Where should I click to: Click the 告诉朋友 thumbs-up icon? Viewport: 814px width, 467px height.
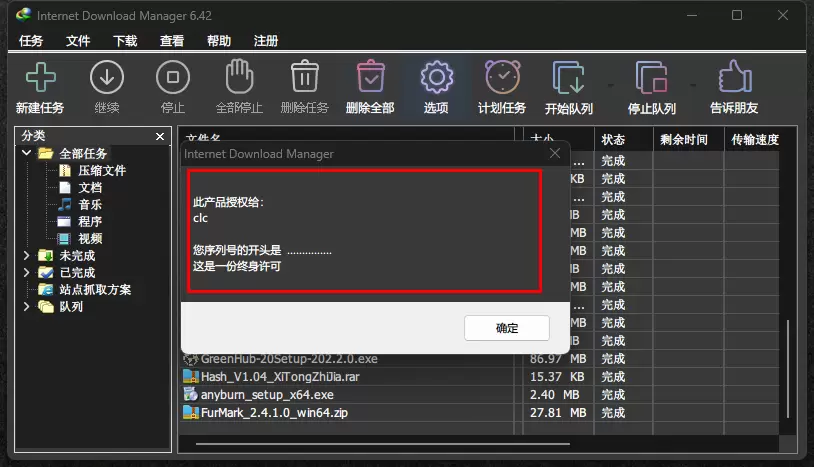click(x=734, y=78)
